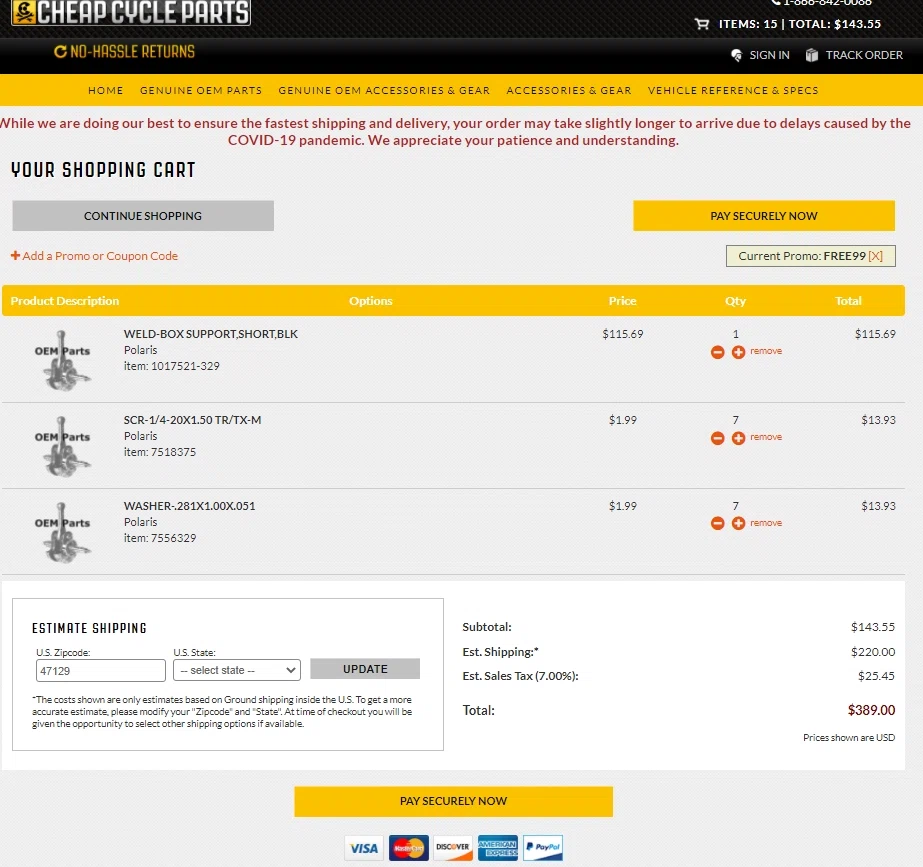Click the Items: 15 cart total text

click(x=800, y=24)
